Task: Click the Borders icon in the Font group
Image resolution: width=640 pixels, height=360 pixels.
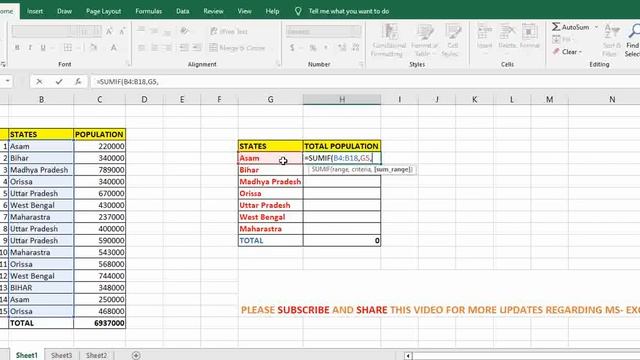Action: tap(68, 48)
